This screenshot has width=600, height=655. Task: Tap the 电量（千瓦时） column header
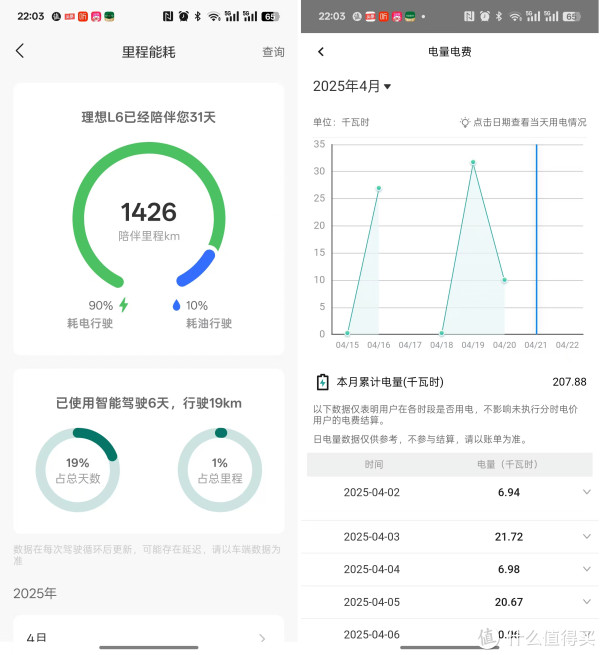[x=507, y=464]
